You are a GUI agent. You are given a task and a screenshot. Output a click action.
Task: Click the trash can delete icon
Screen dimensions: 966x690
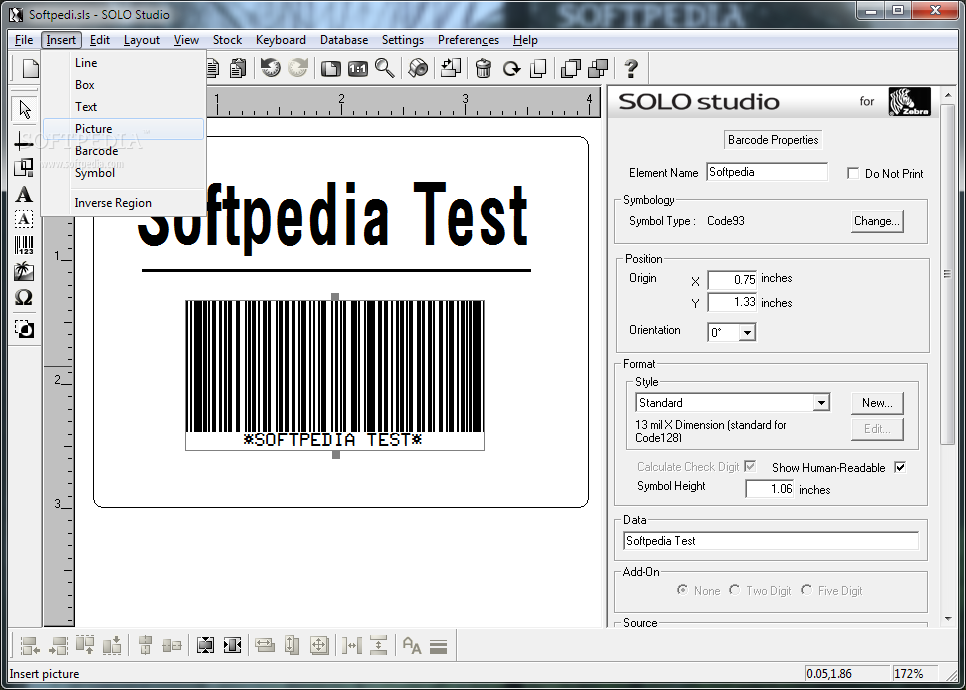point(484,68)
